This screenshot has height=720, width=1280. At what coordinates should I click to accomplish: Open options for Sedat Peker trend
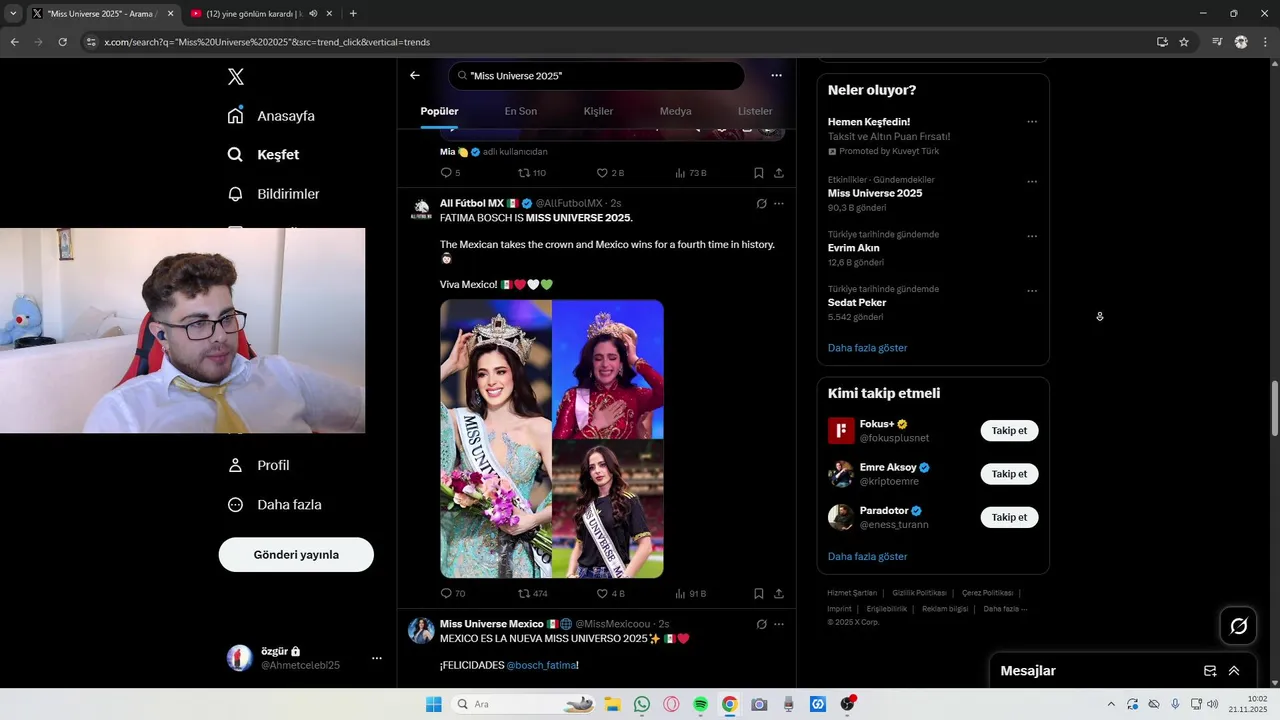pos(1032,291)
